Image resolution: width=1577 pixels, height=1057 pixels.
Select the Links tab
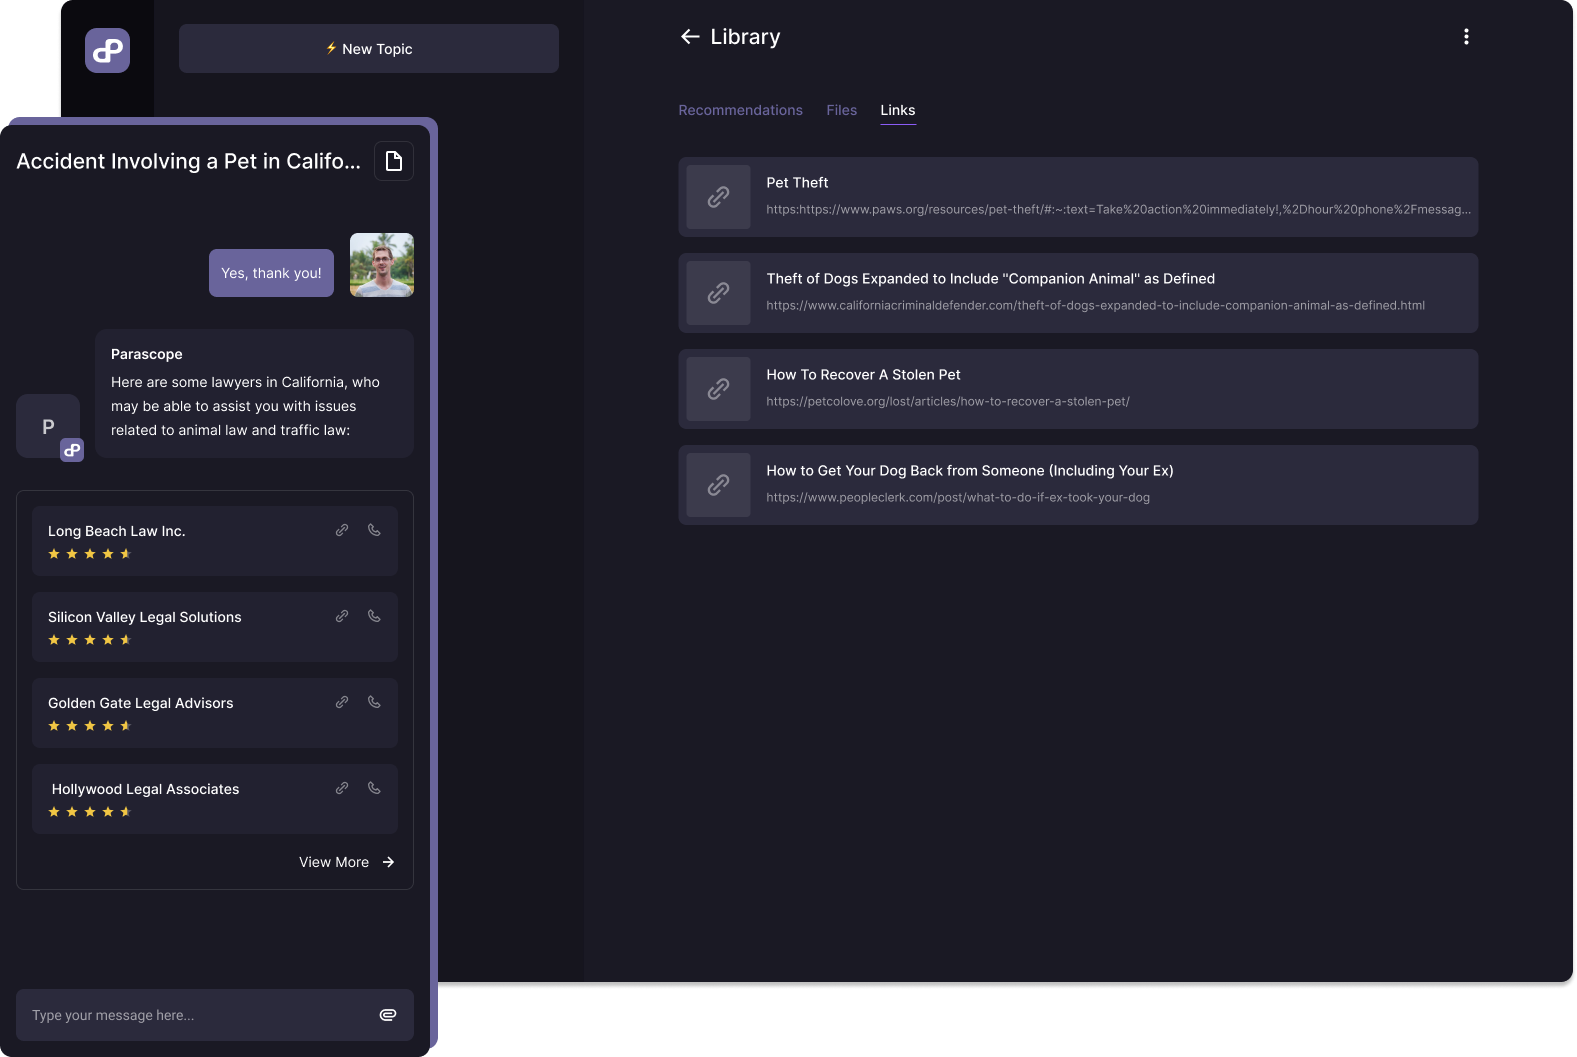tap(897, 110)
